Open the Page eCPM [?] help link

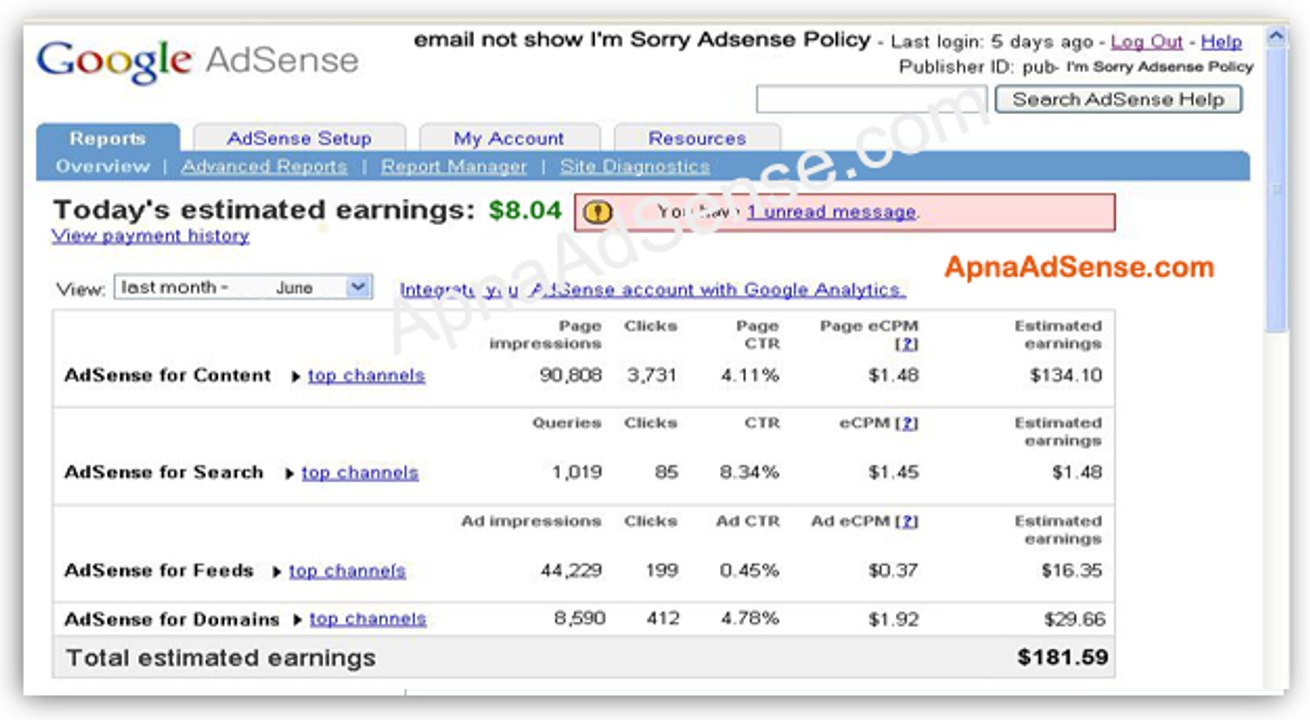[907, 343]
